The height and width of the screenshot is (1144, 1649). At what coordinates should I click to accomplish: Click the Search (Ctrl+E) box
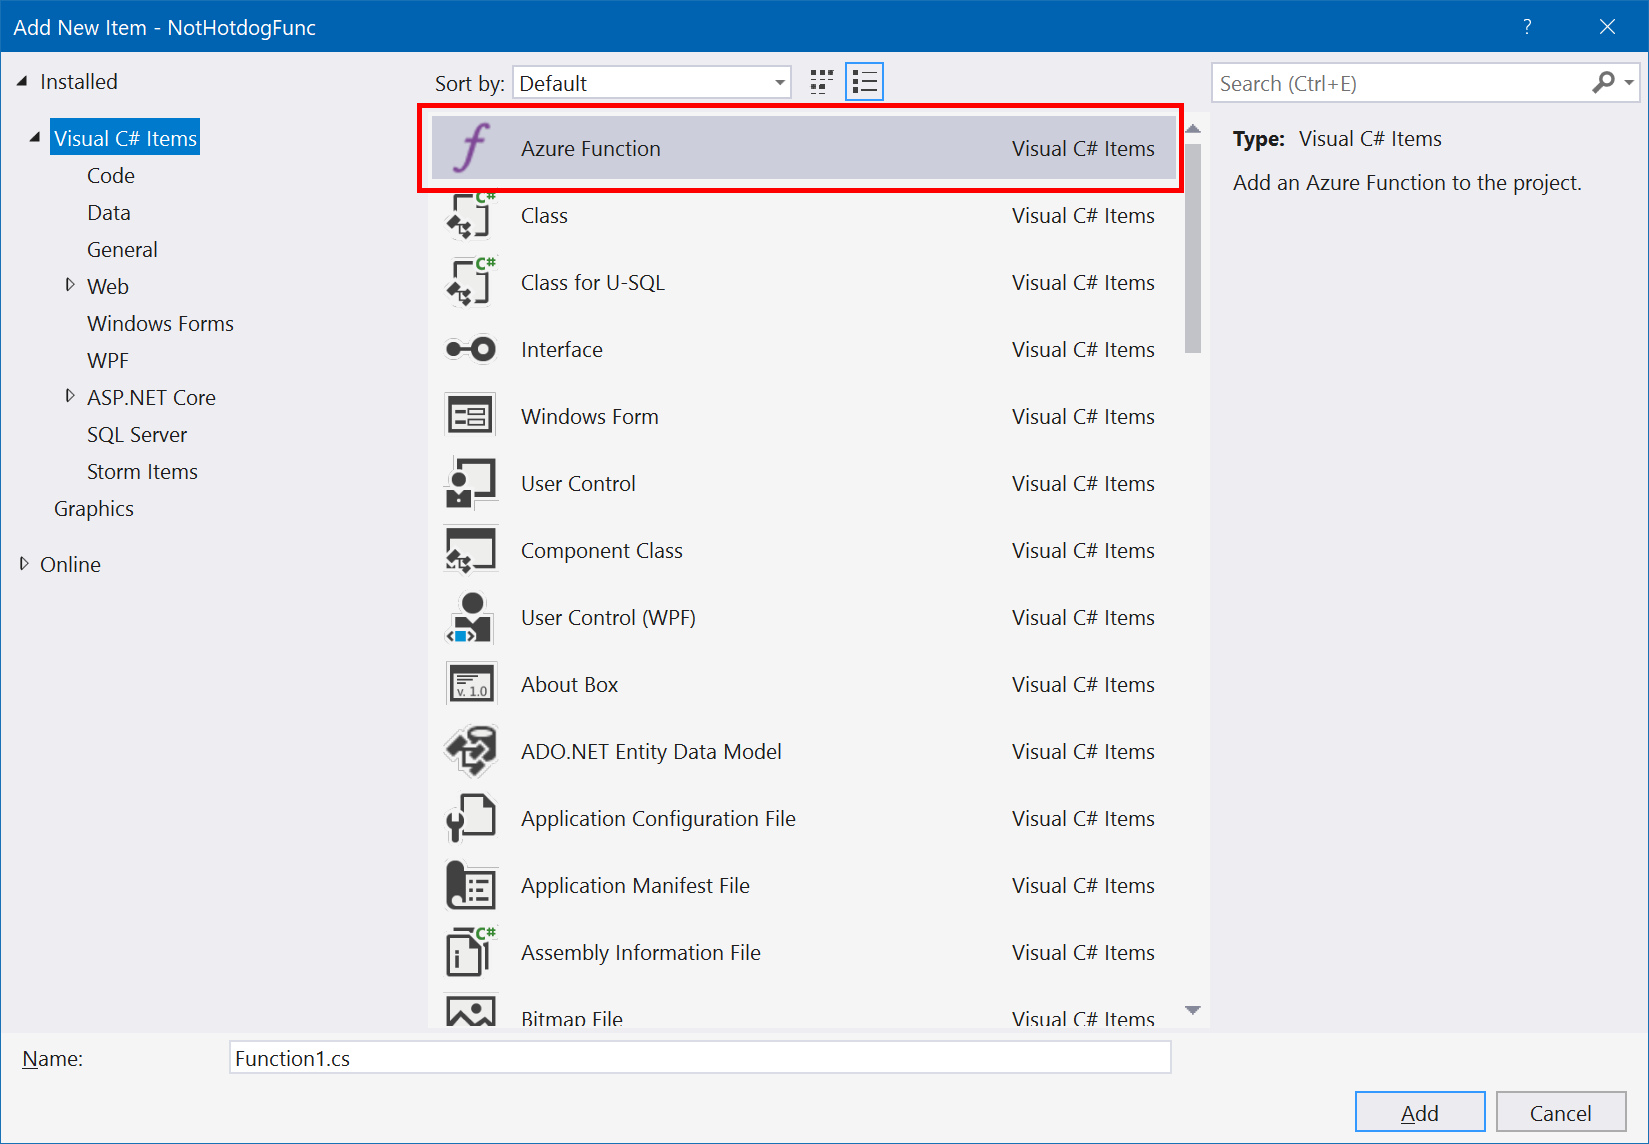pyautogui.click(x=1402, y=83)
